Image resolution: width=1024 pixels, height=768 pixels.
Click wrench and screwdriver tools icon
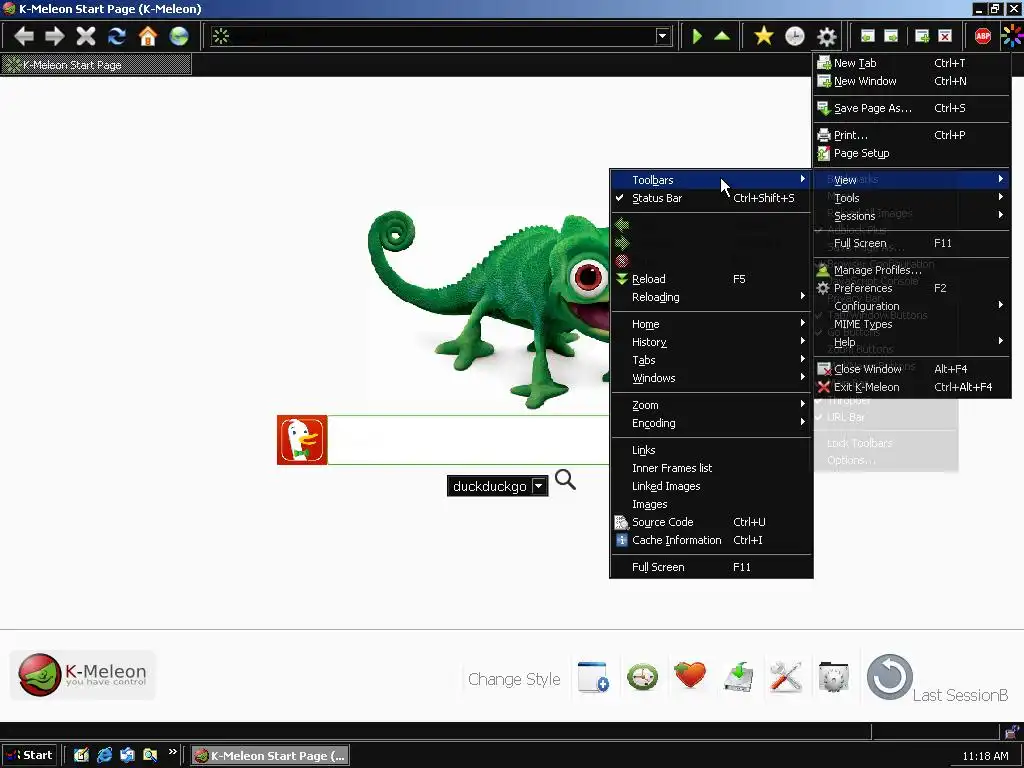click(x=786, y=677)
